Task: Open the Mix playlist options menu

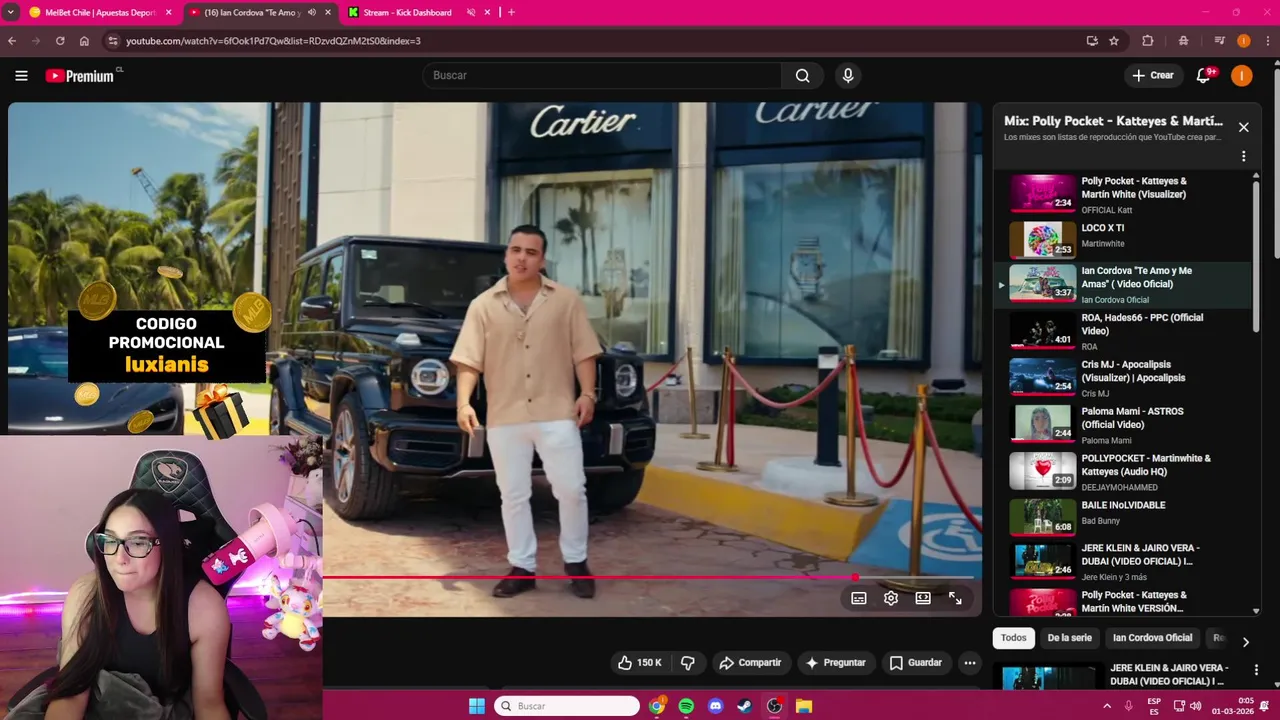Action: 1243,156
